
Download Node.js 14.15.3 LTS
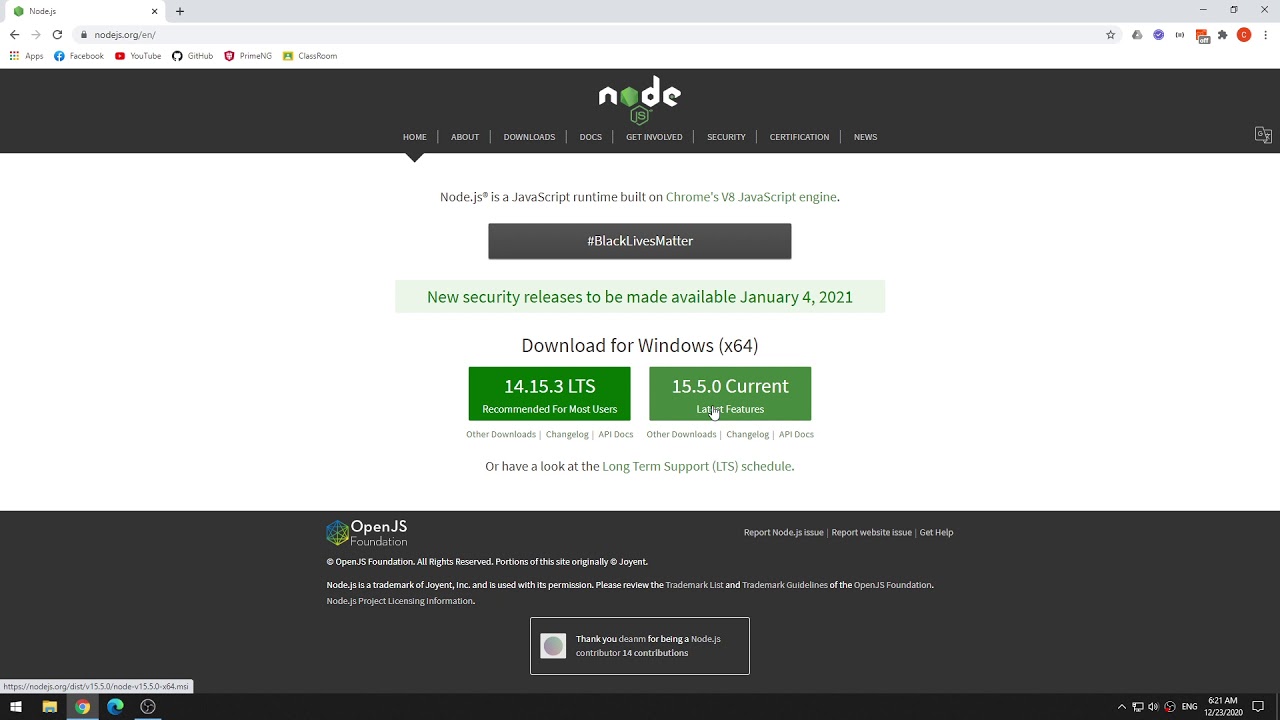click(549, 394)
